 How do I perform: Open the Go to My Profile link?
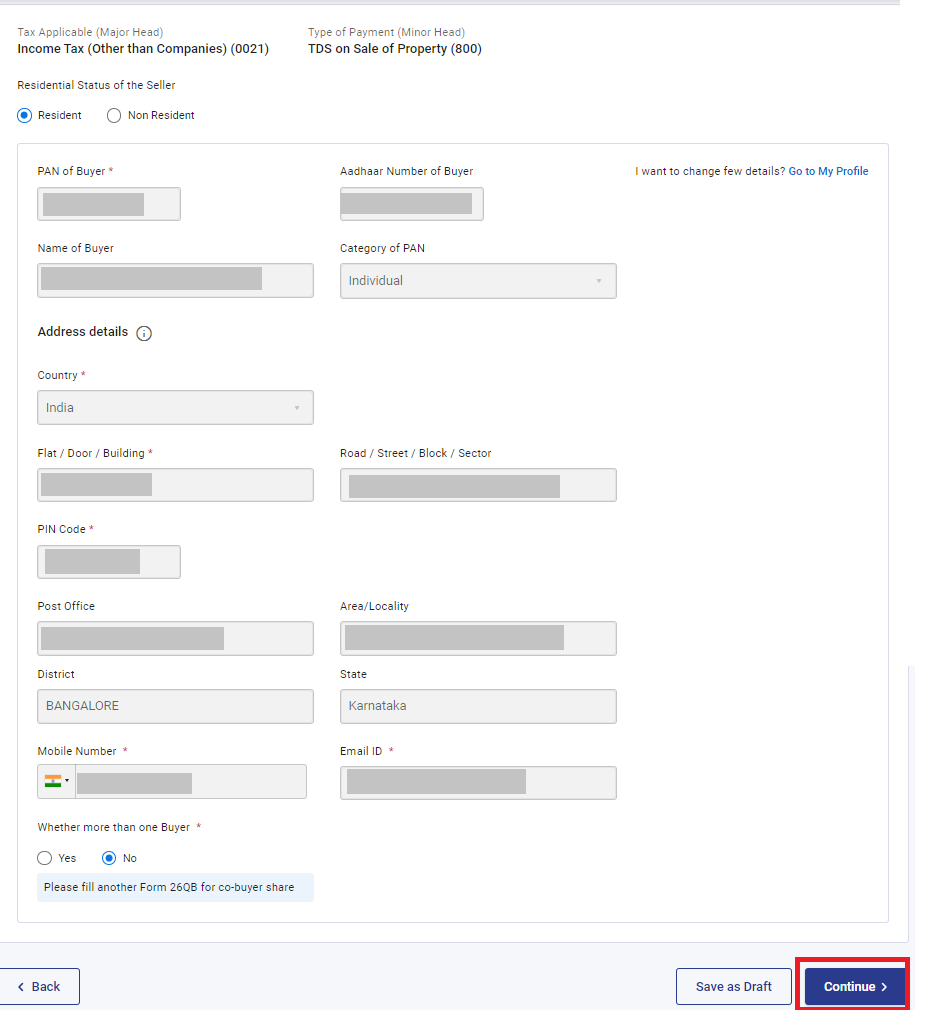pyautogui.click(x=828, y=171)
